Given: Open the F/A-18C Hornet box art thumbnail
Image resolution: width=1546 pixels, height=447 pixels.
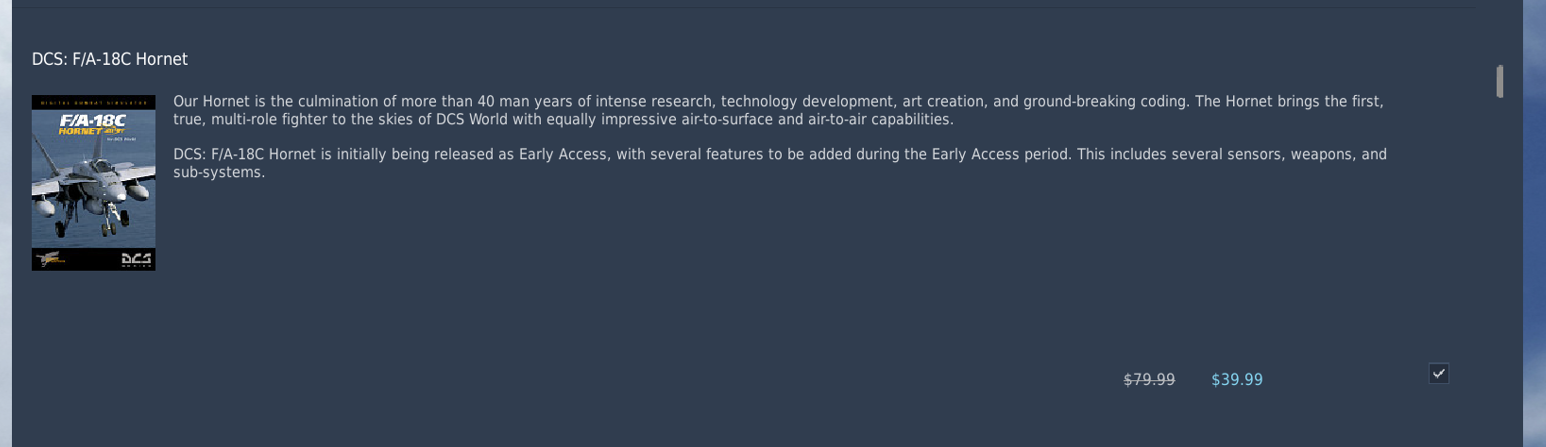Looking at the screenshot, I should coord(93,182).
